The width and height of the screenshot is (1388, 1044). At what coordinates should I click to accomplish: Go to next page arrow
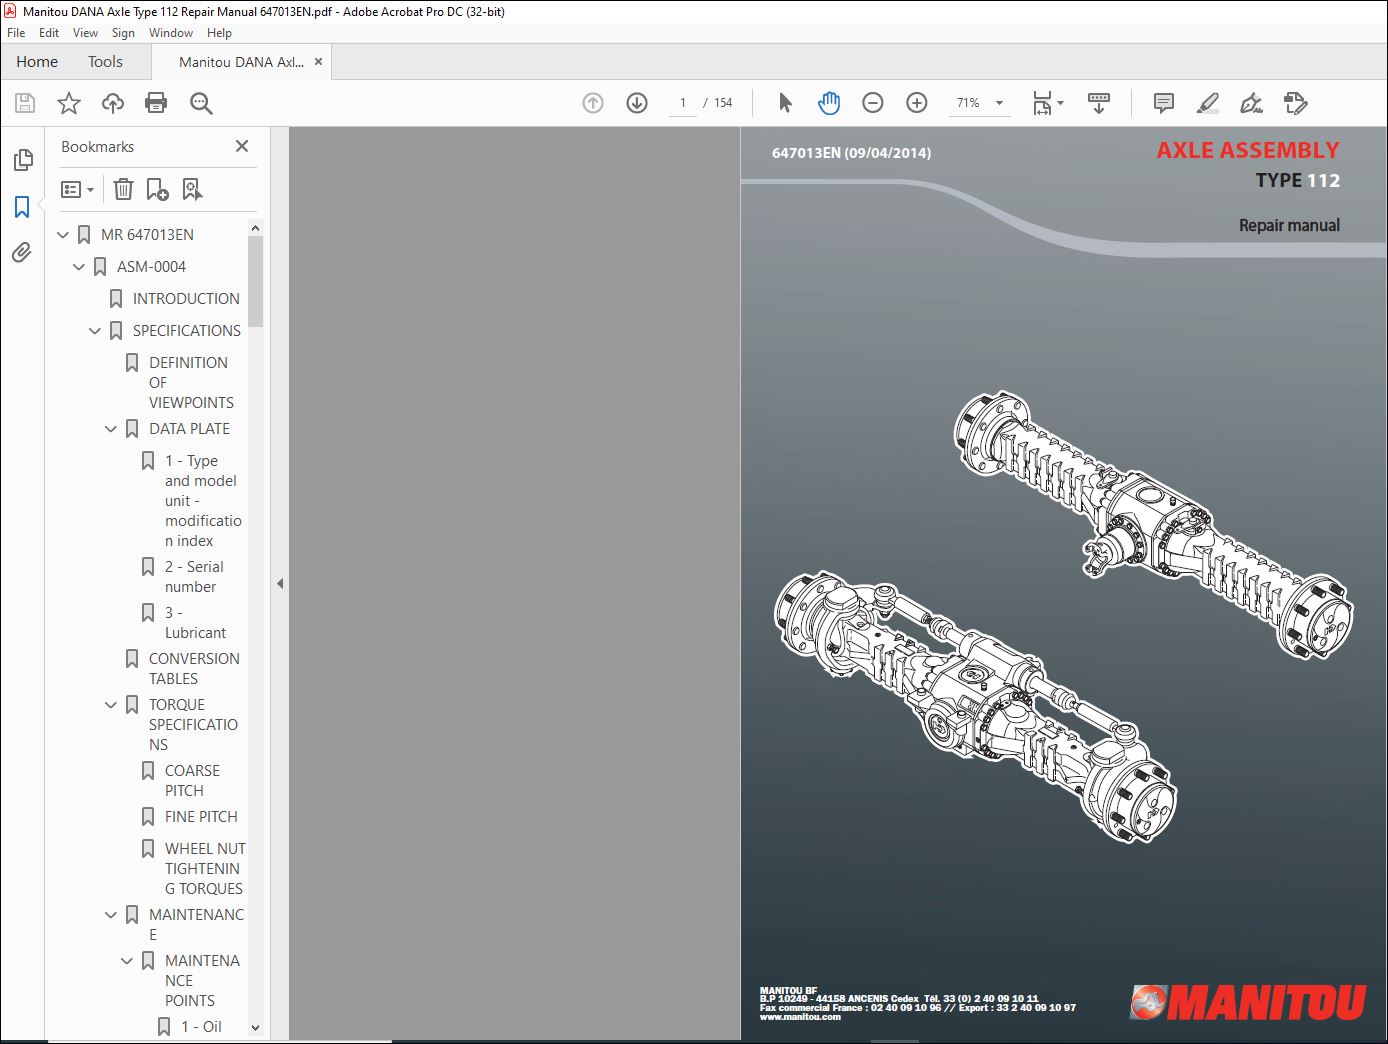pos(637,103)
